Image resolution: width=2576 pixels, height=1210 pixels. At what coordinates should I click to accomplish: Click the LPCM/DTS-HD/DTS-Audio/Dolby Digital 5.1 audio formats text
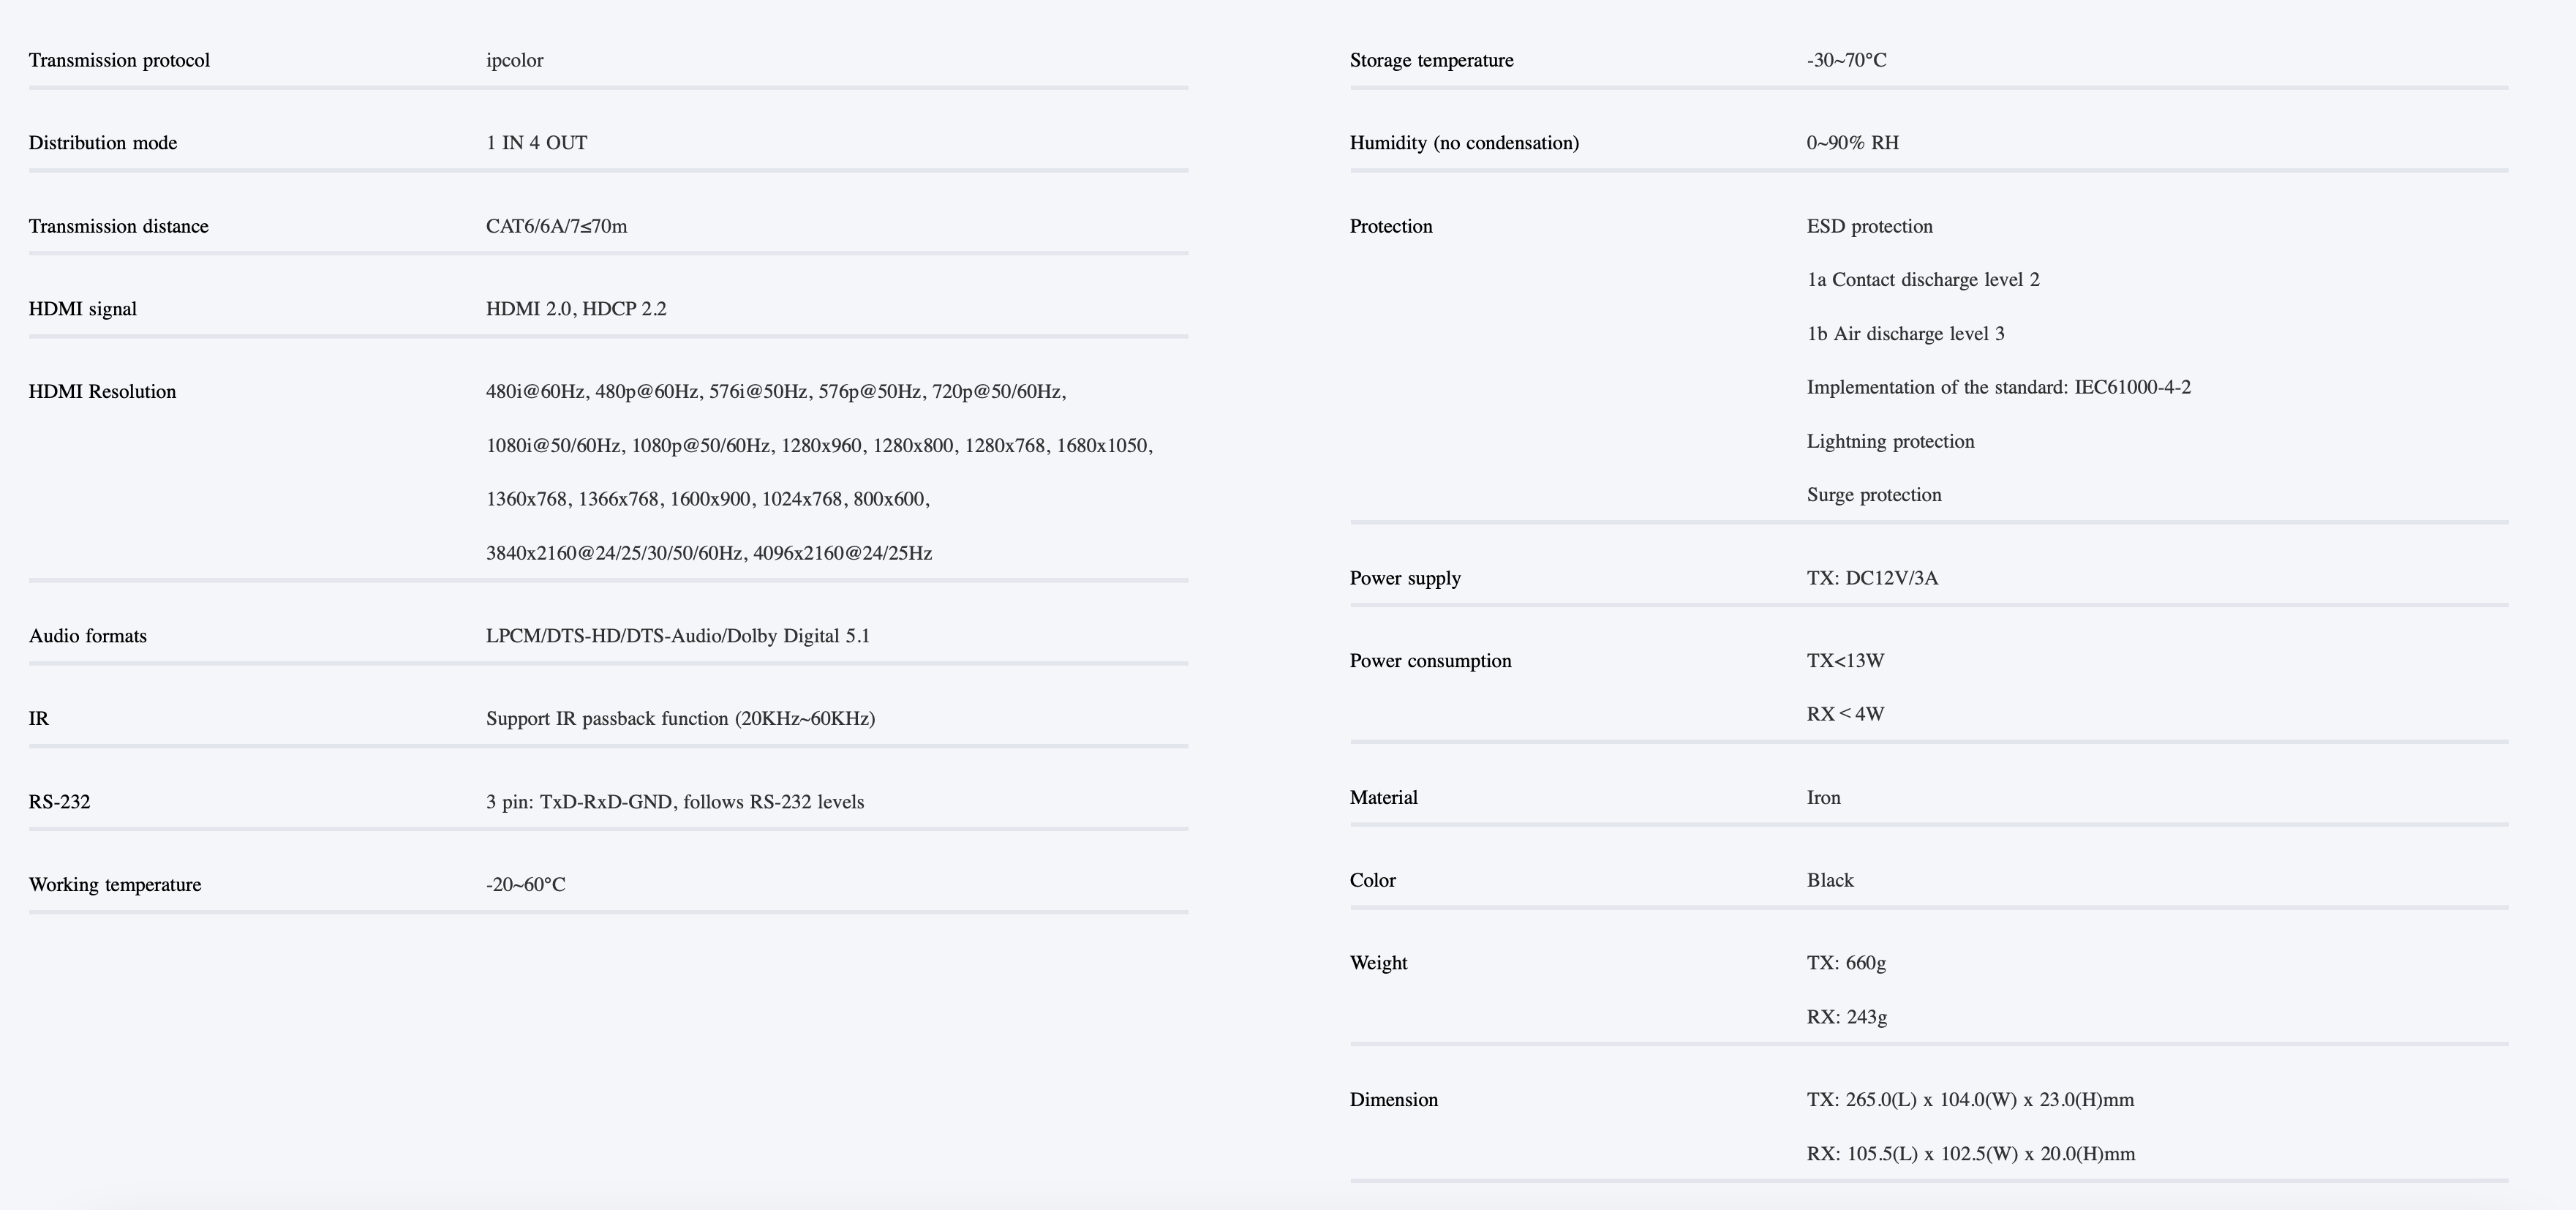tap(678, 636)
